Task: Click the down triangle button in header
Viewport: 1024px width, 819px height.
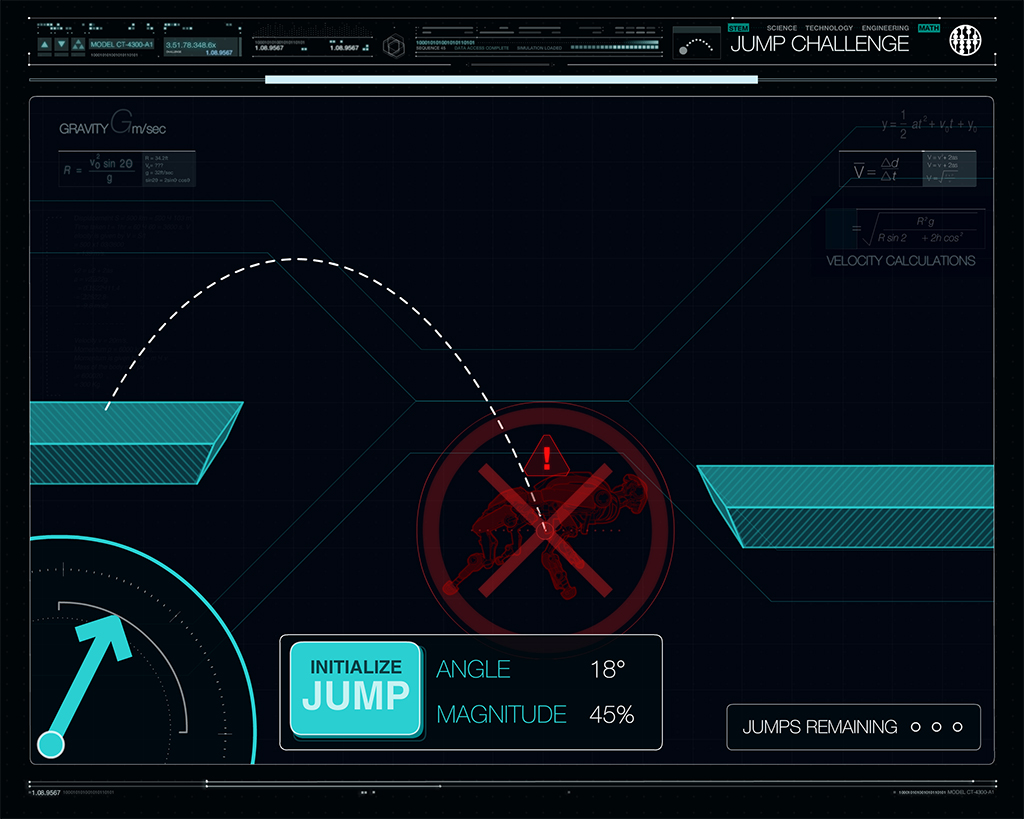Action: [61, 44]
